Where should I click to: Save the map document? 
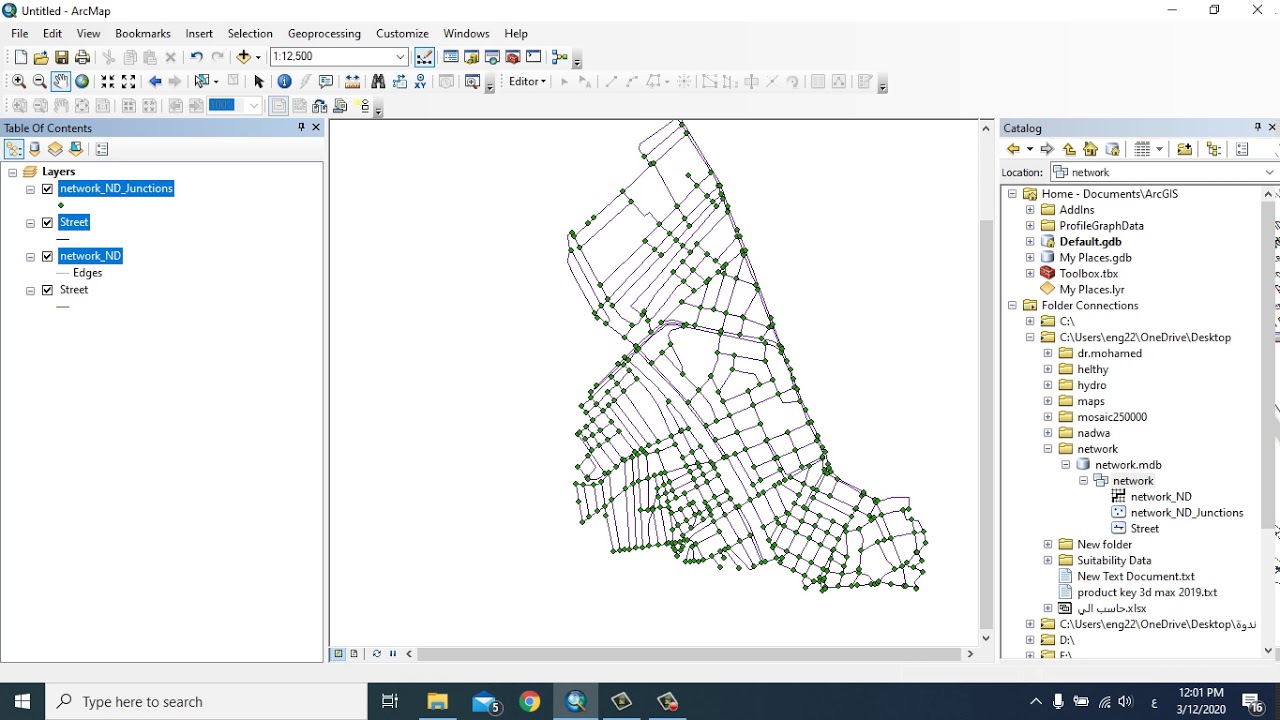62,57
